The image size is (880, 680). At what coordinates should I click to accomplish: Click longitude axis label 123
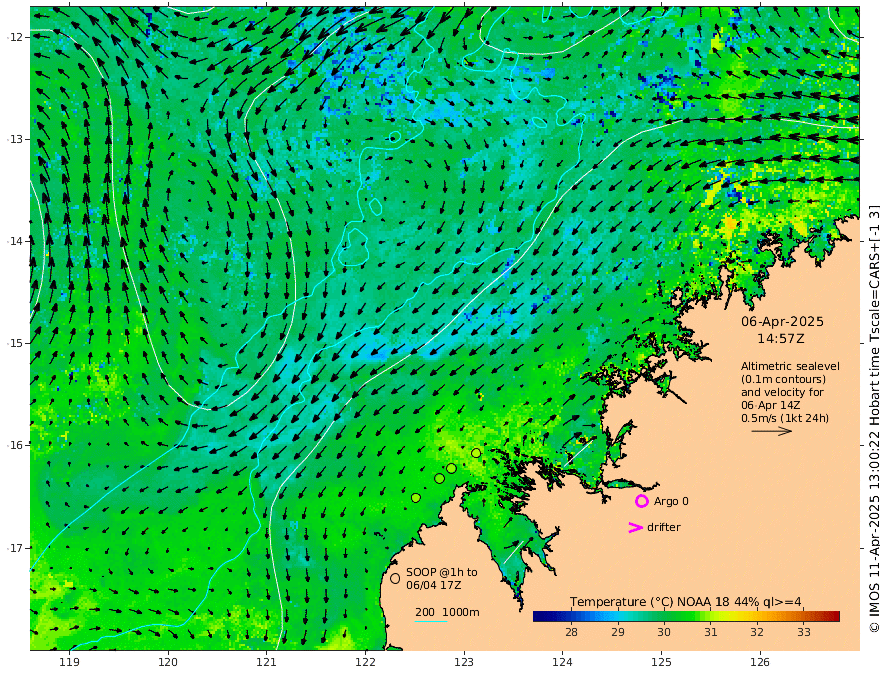464,662
